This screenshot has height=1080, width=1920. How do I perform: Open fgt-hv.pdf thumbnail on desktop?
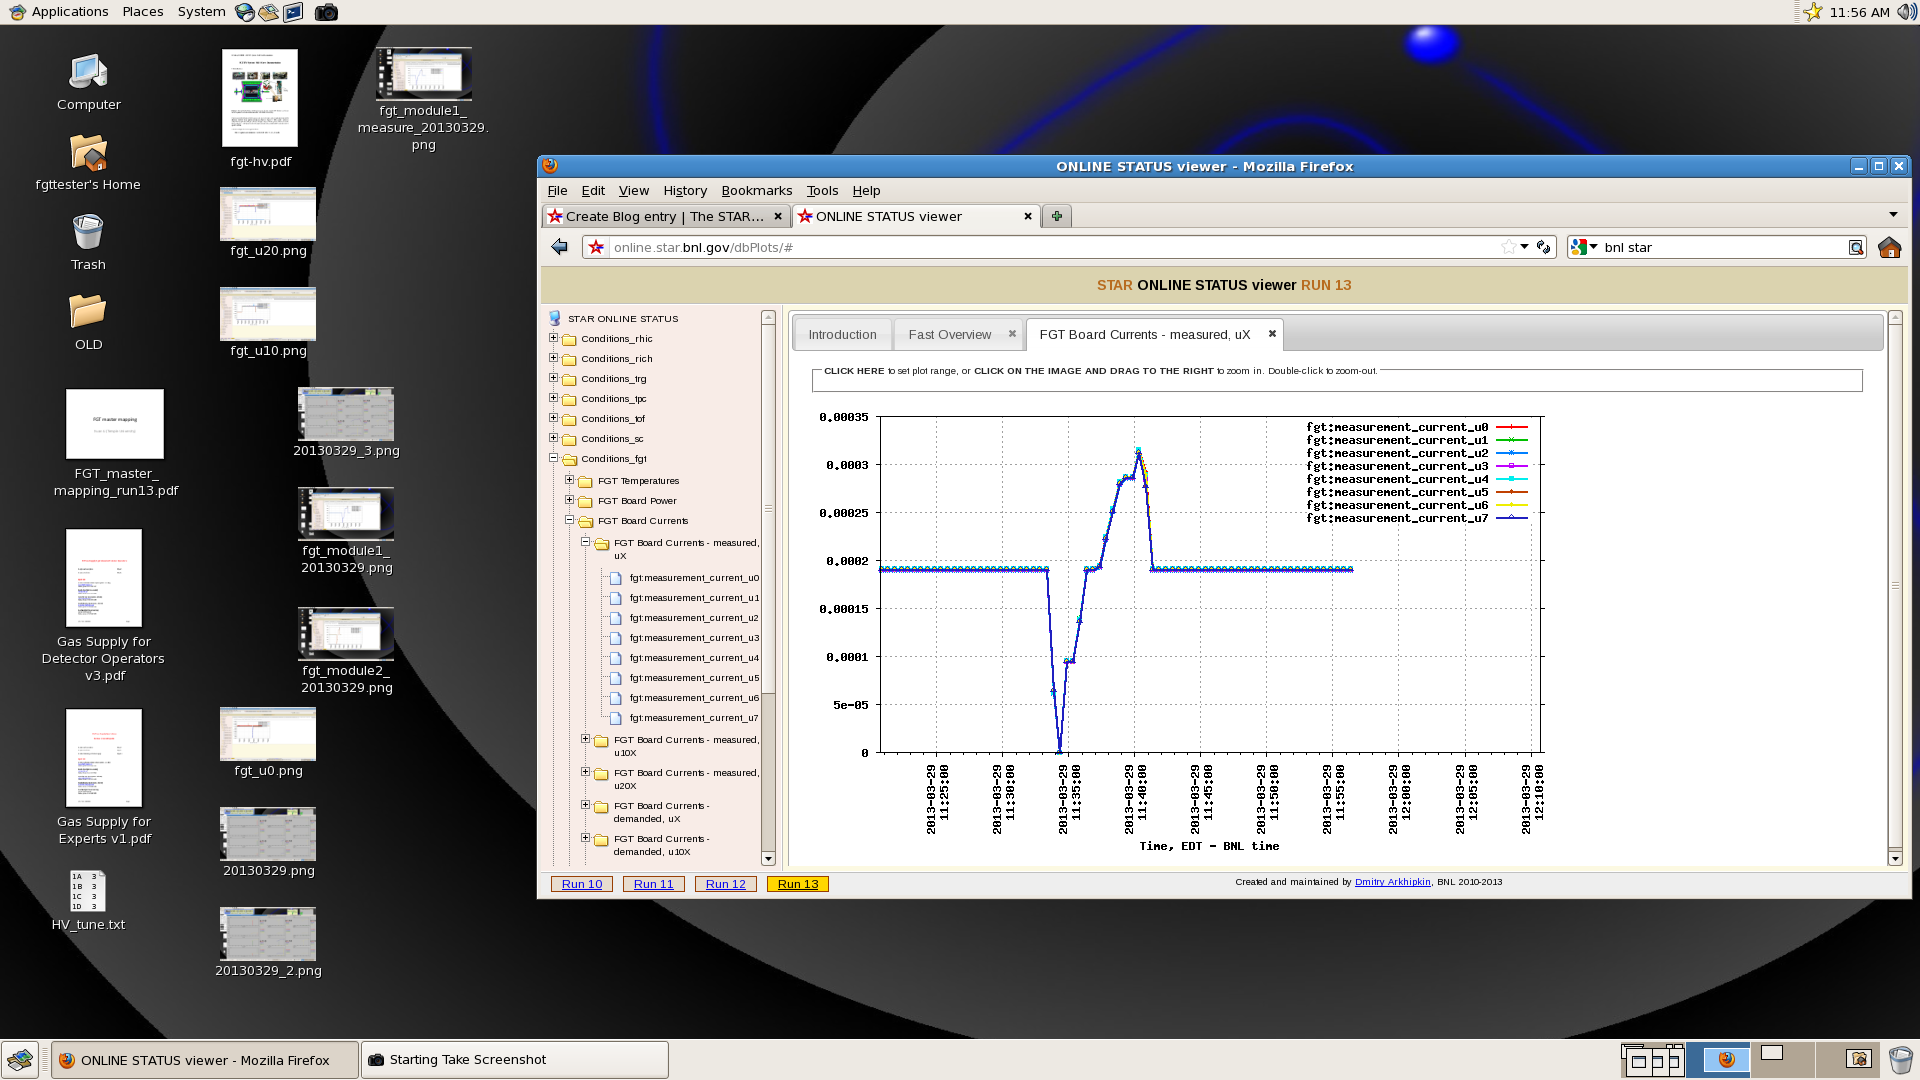260,98
